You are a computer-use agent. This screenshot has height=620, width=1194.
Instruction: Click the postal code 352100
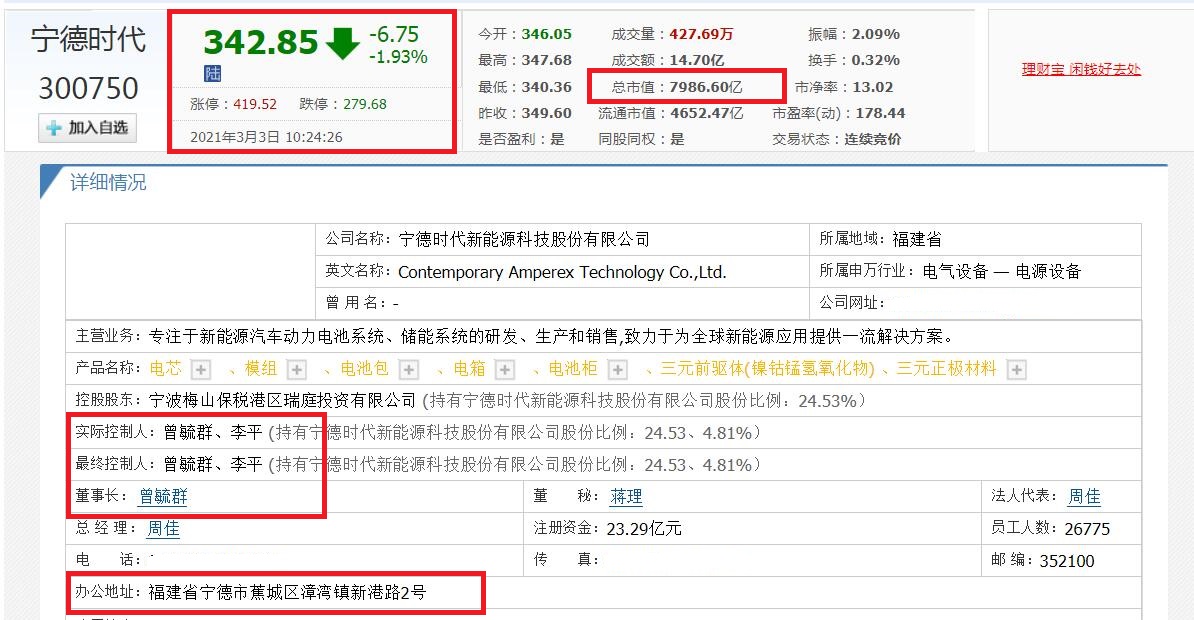1067,561
